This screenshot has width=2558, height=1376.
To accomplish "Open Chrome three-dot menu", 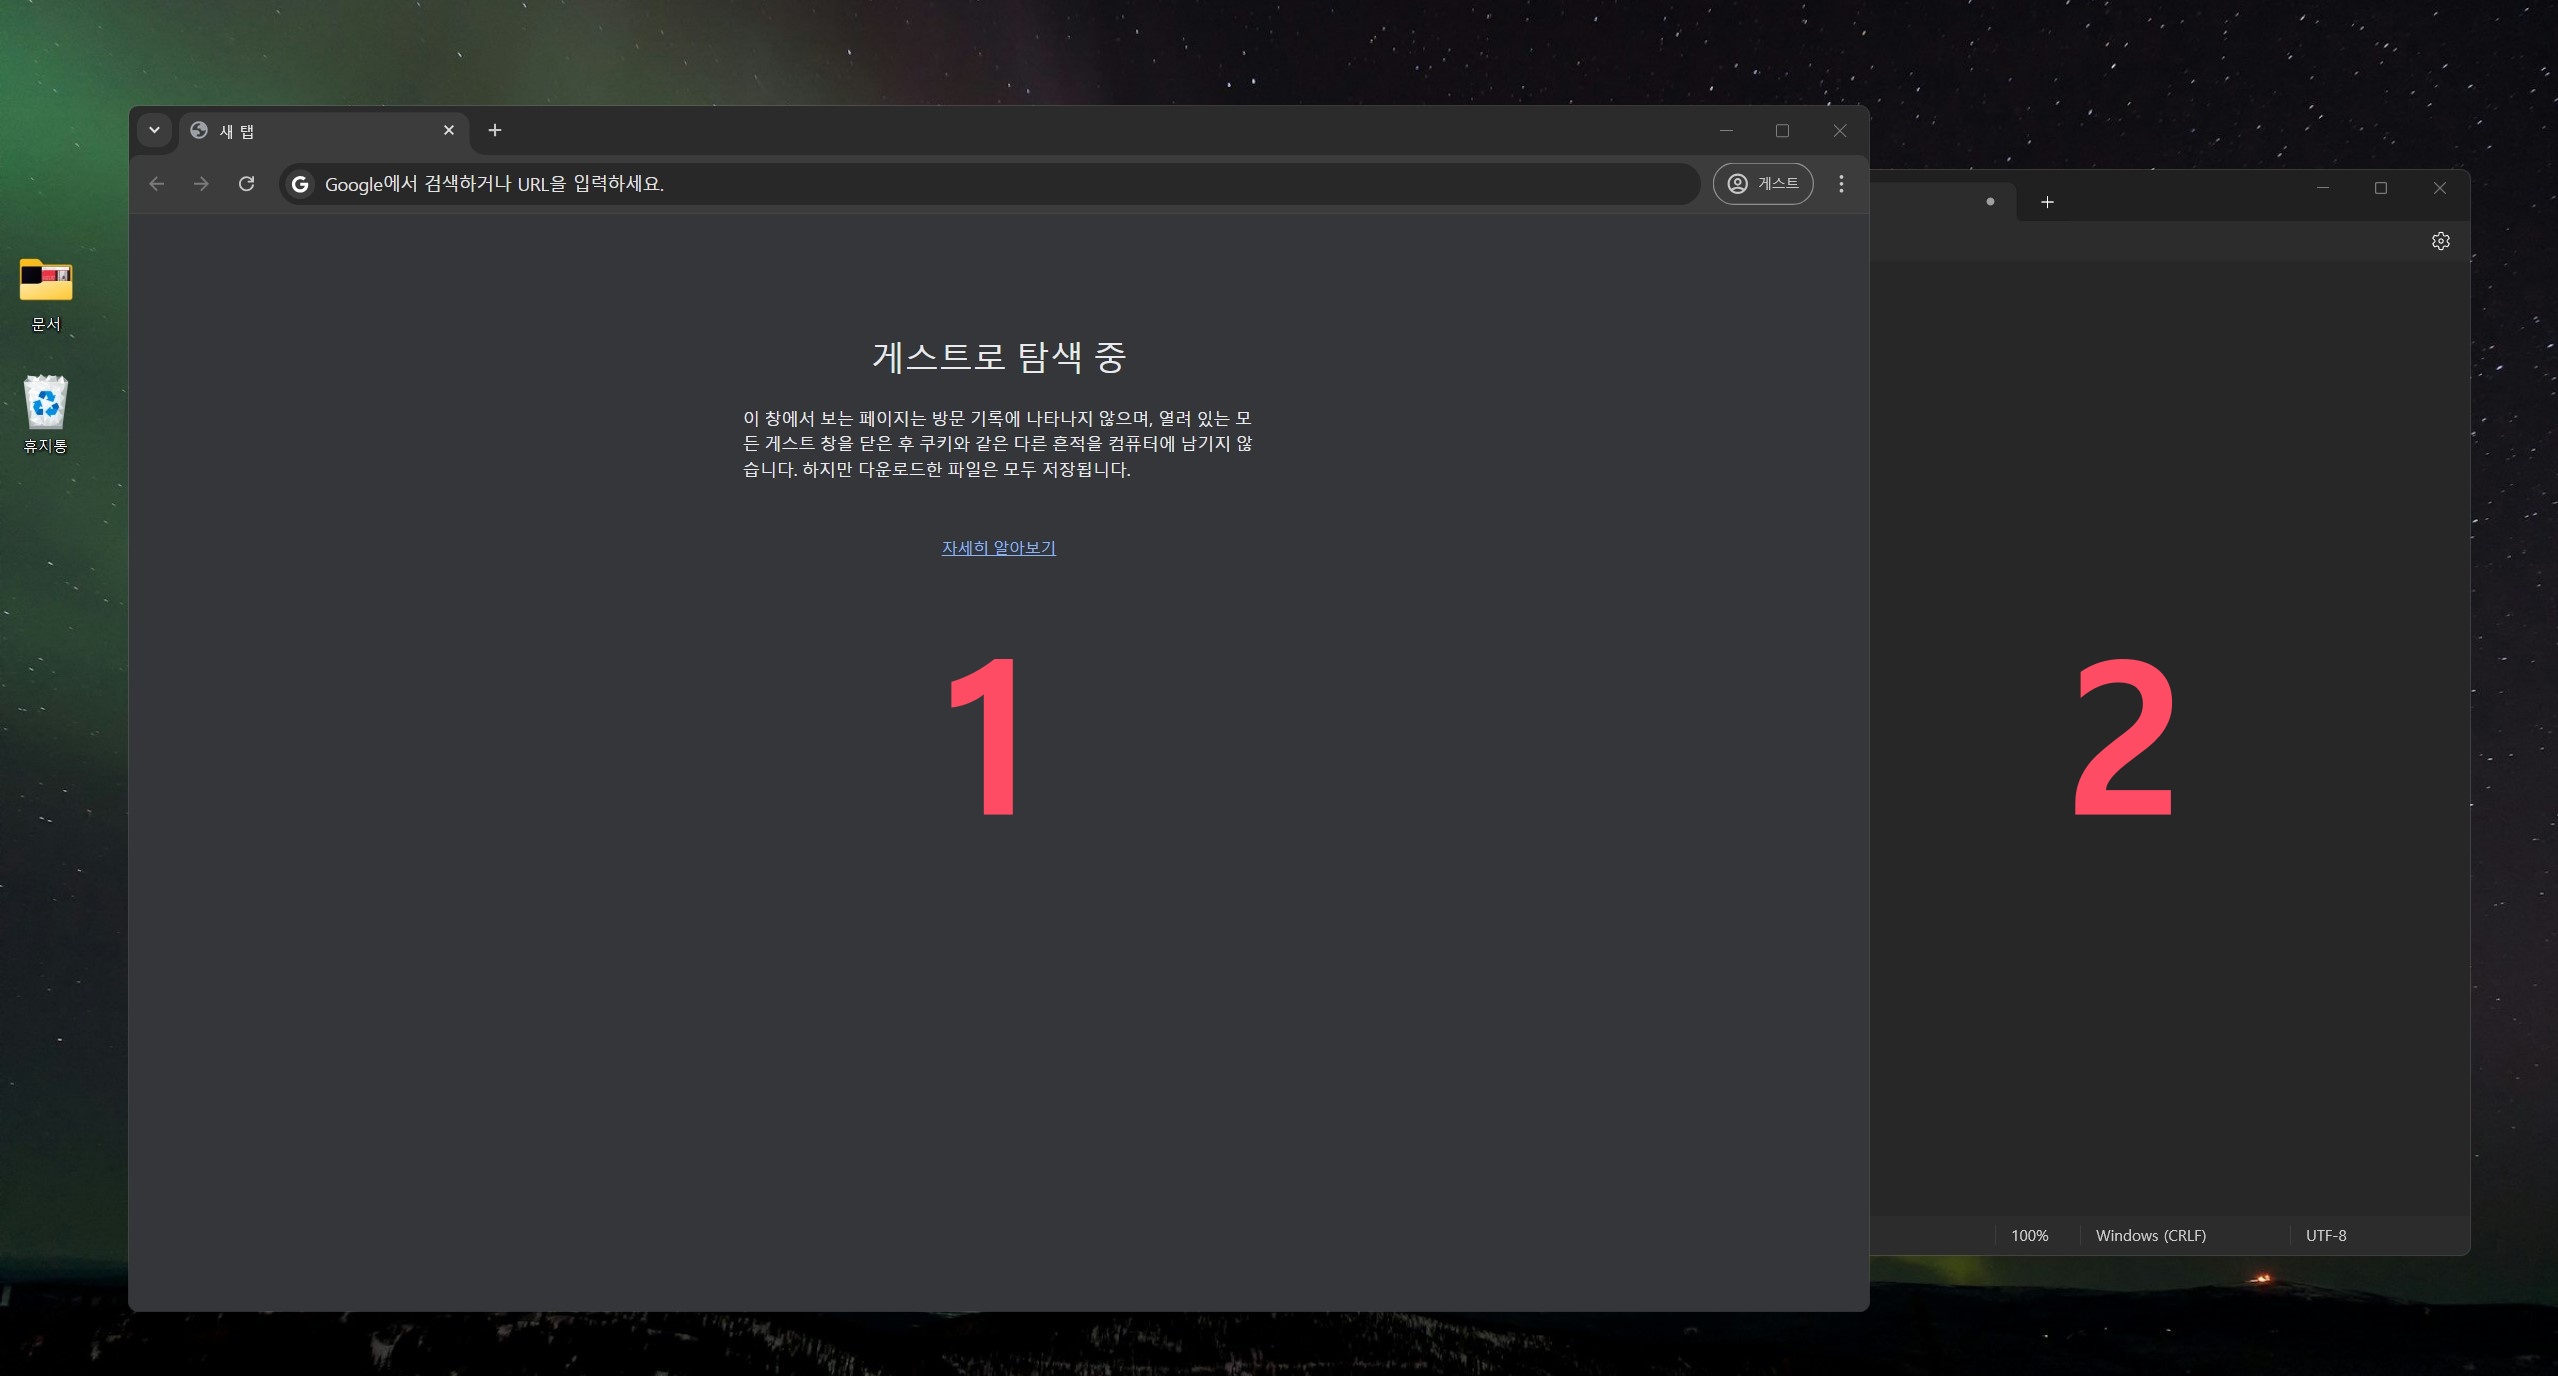I will click(x=1841, y=184).
